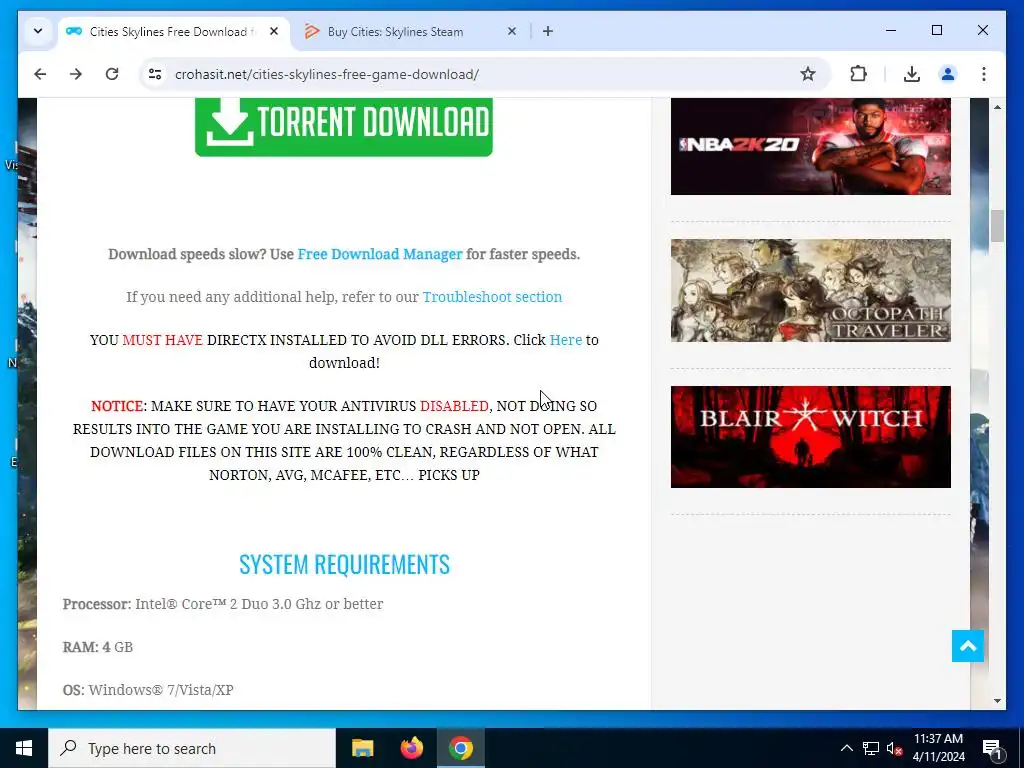This screenshot has width=1024, height=768.
Task: Click the Chrome taskbar icon
Action: tap(460, 748)
